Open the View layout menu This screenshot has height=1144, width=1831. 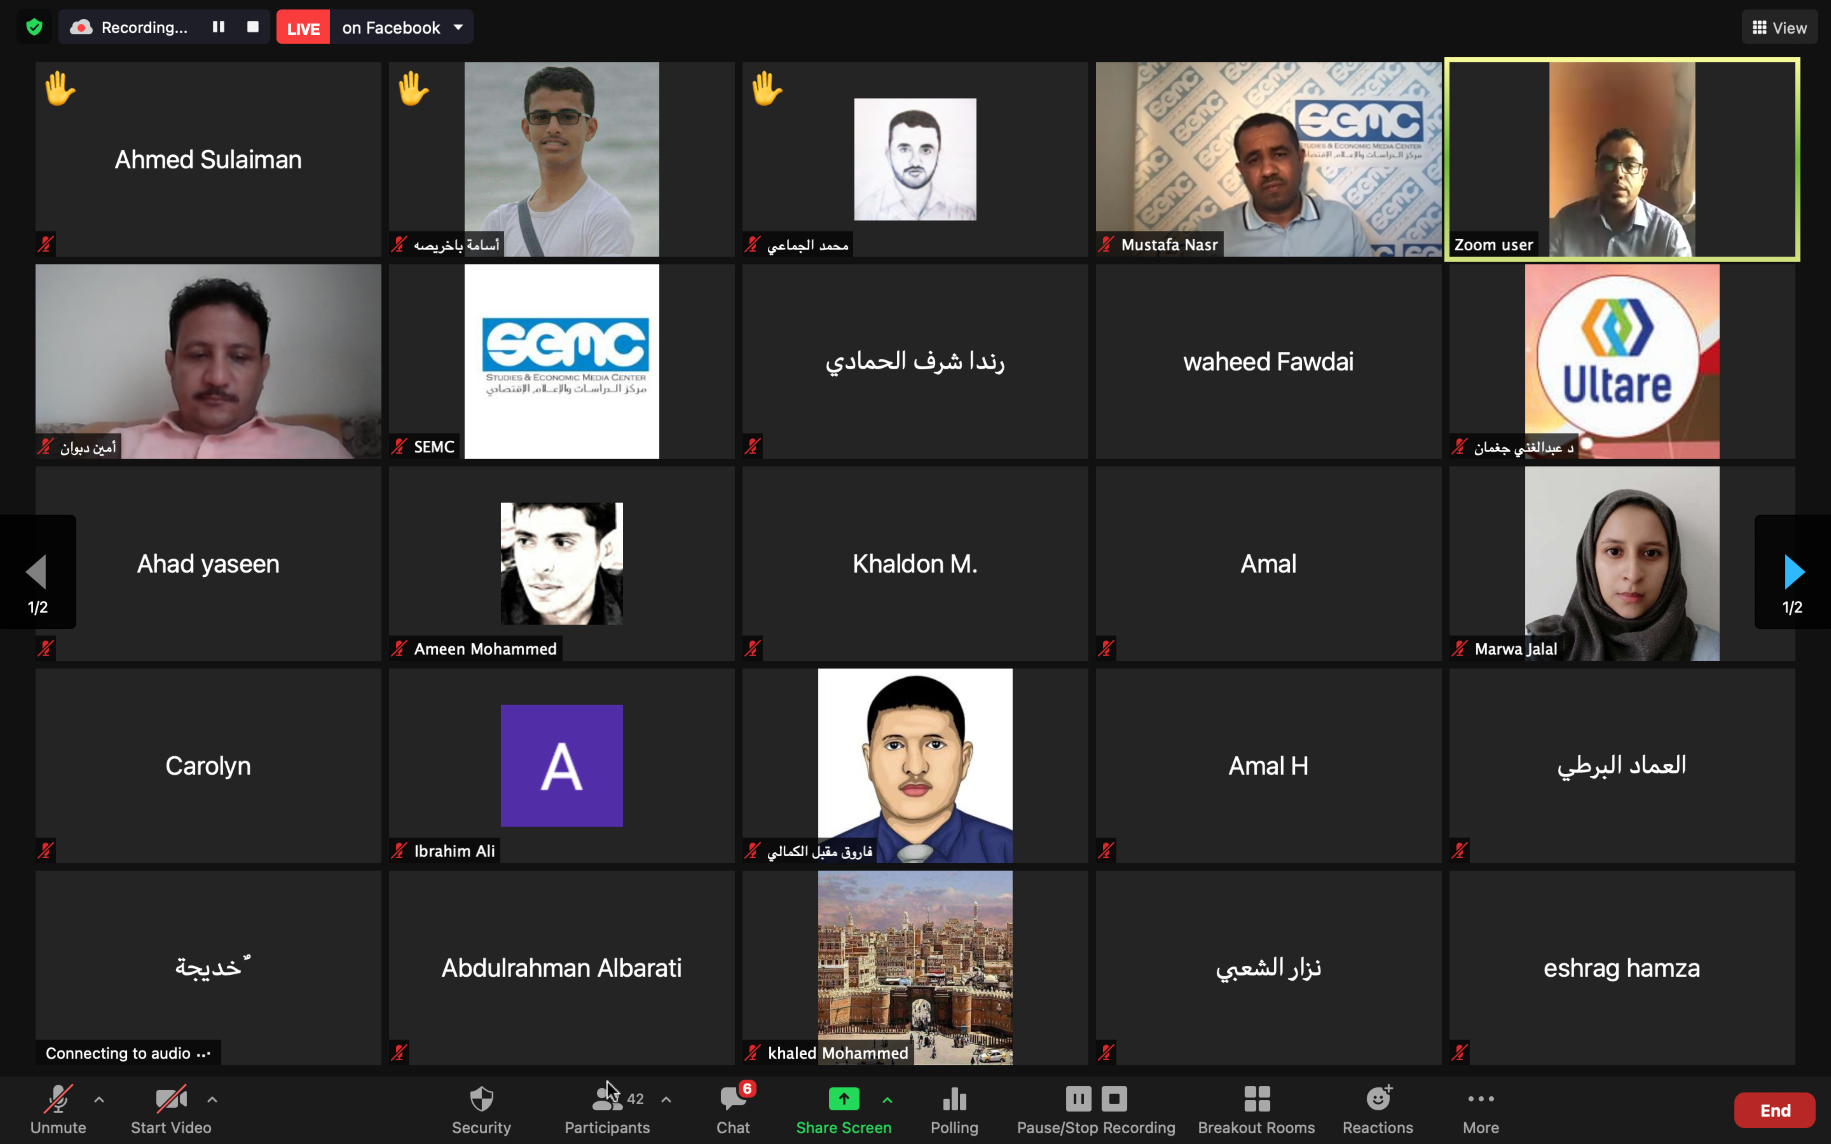(x=1779, y=27)
